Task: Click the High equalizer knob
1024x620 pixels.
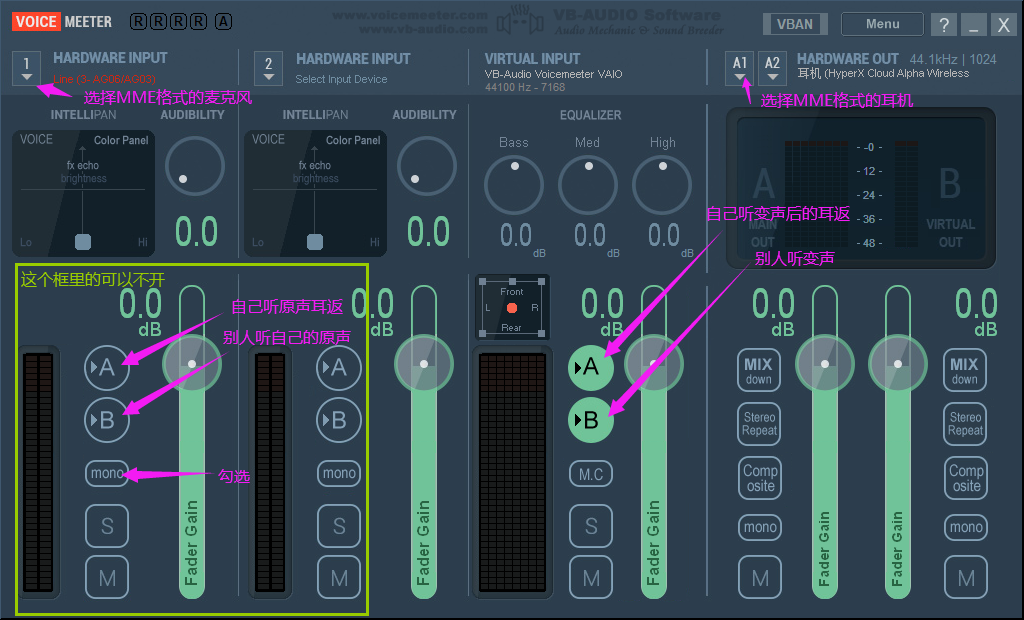Action: click(662, 186)
